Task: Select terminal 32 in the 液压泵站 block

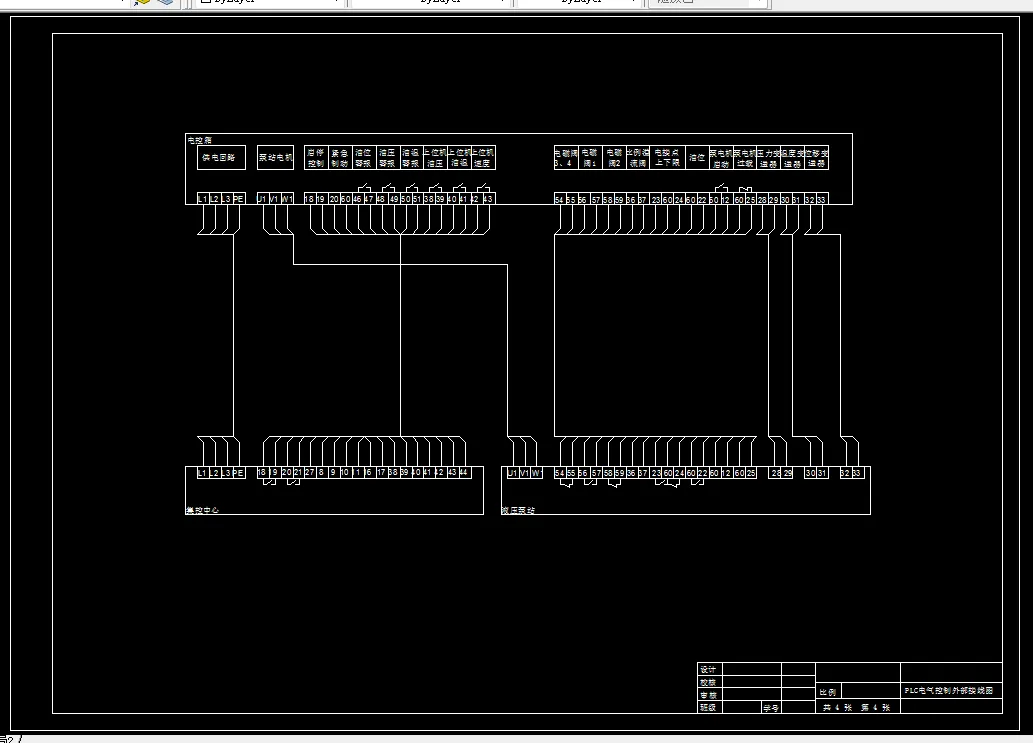Action: tap(846, 472)
